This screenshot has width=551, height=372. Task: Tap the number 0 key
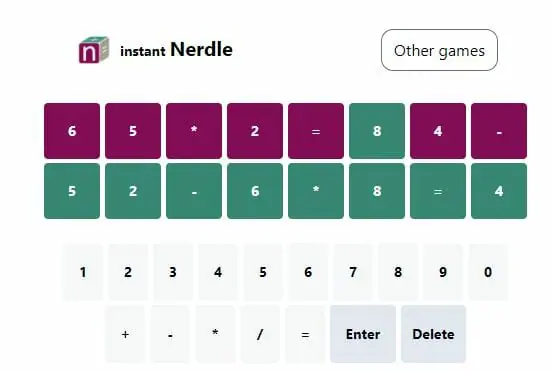[488, 272]
